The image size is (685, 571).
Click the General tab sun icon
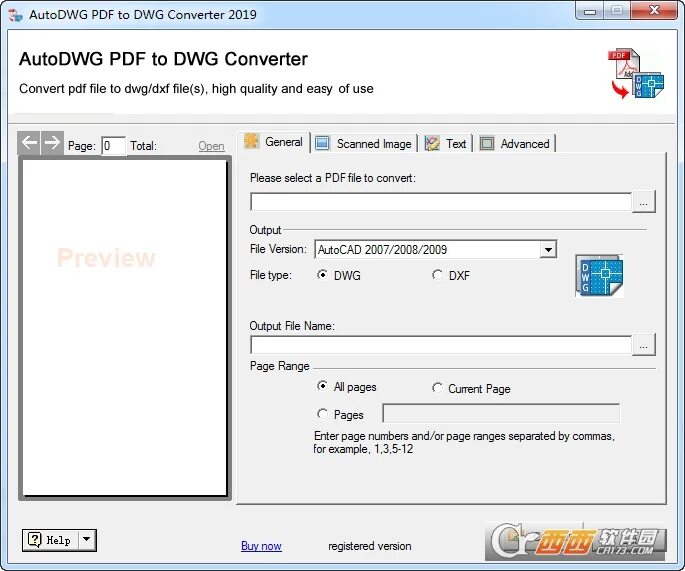[252, 141]
